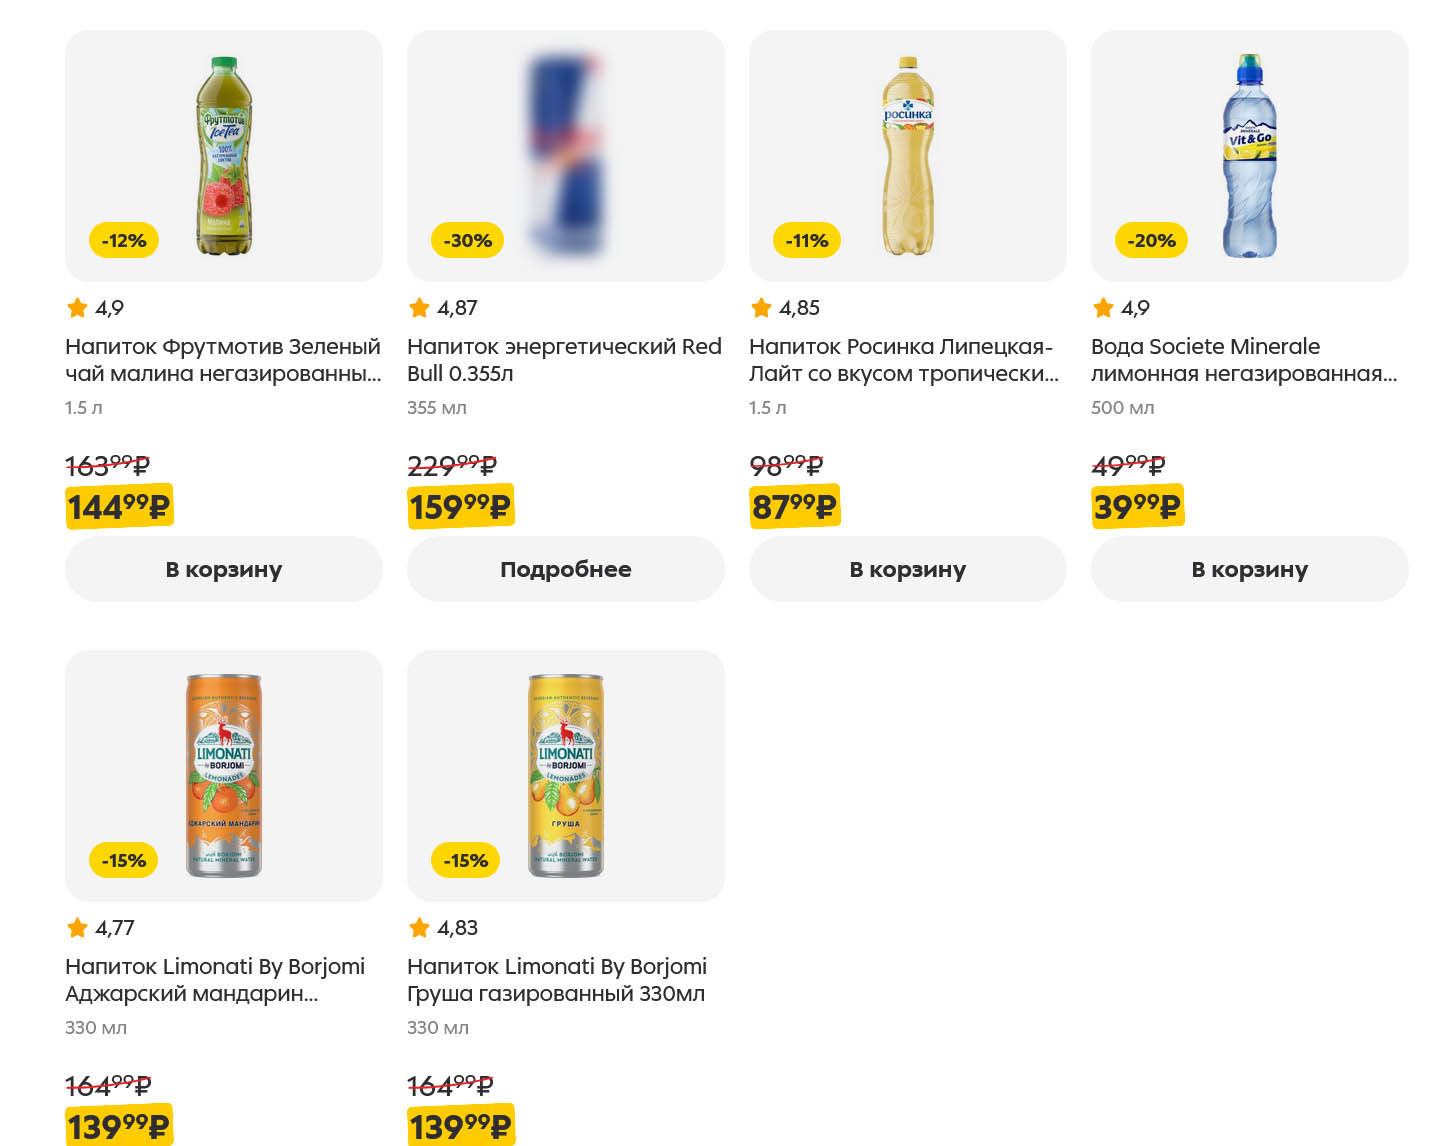
Task: Click rating star beside 4,77
Action: coord(77,928)
